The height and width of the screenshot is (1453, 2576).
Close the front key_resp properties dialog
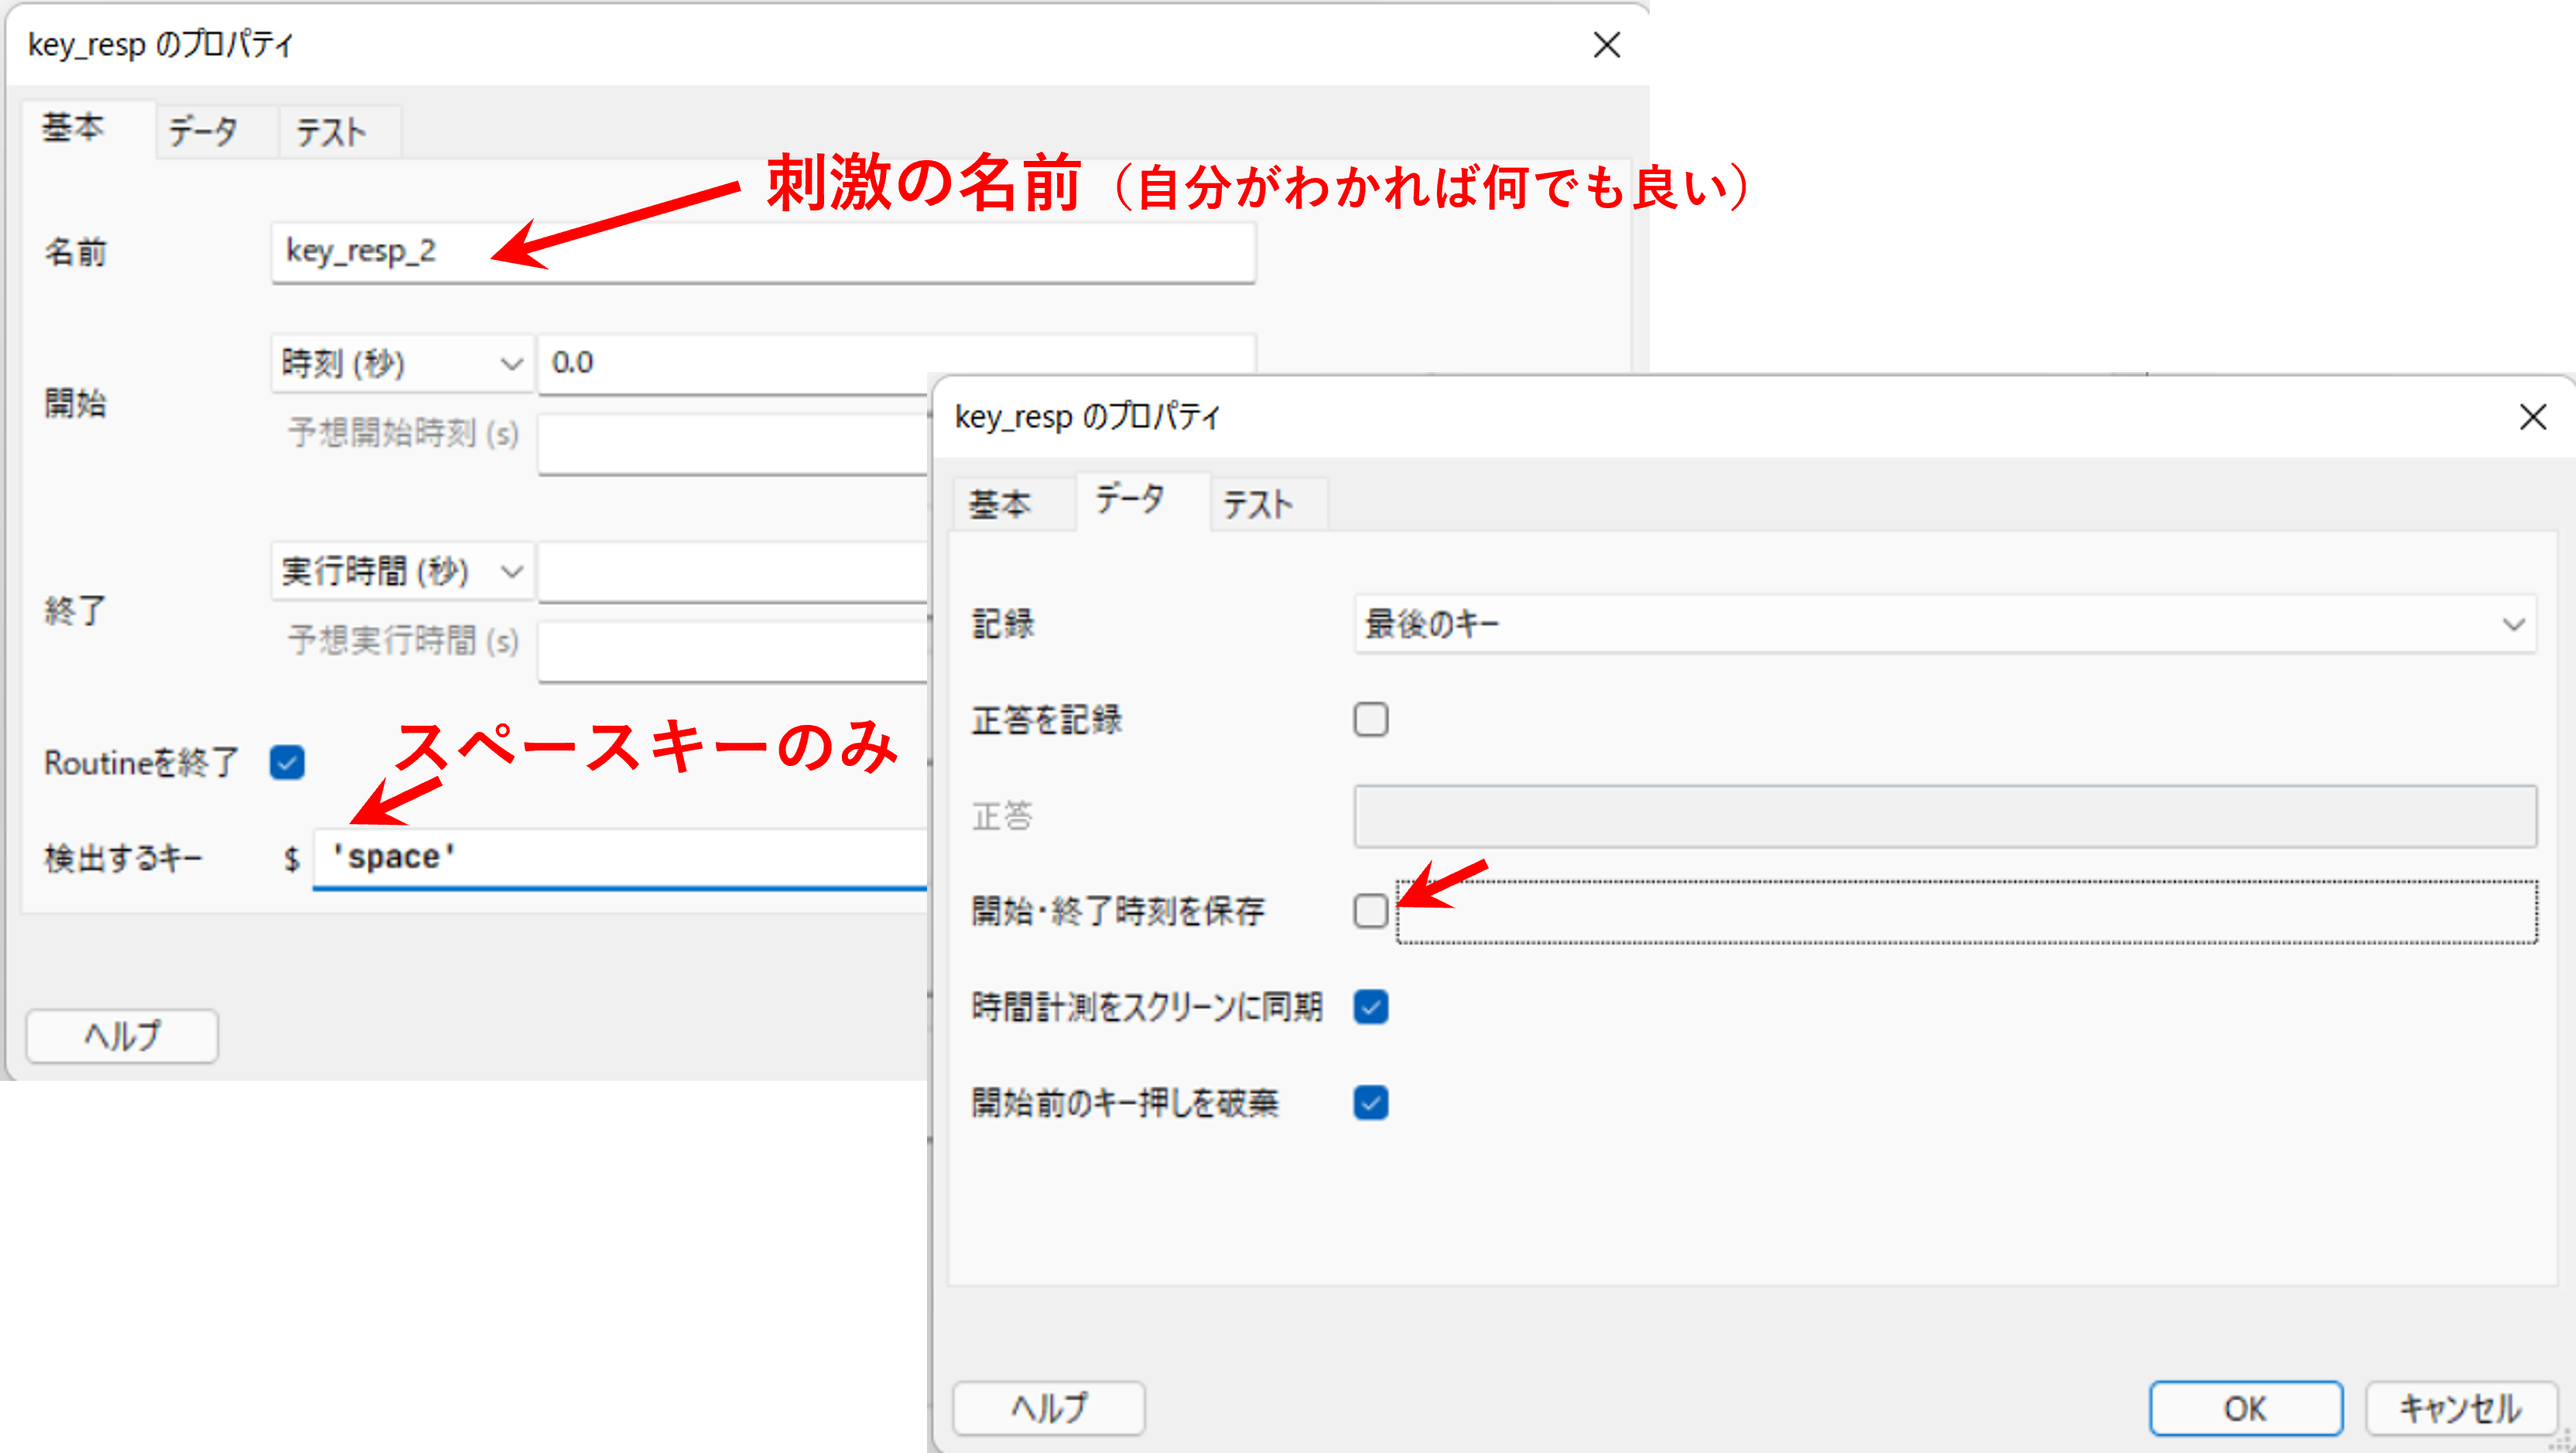[x=2533, y=417]
